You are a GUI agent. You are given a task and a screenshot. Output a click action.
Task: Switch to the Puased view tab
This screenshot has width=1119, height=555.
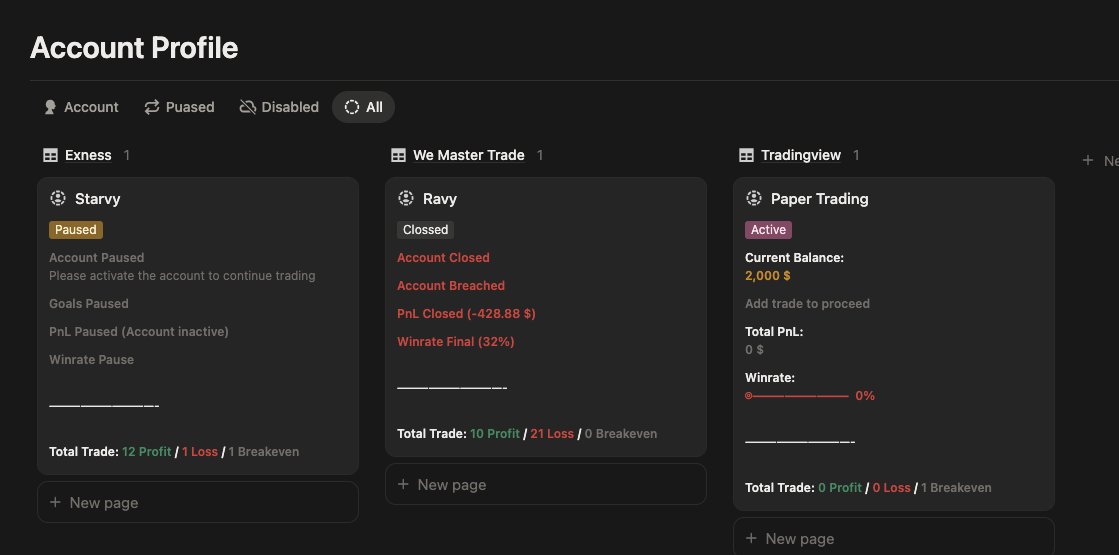[x=179, y=107]
